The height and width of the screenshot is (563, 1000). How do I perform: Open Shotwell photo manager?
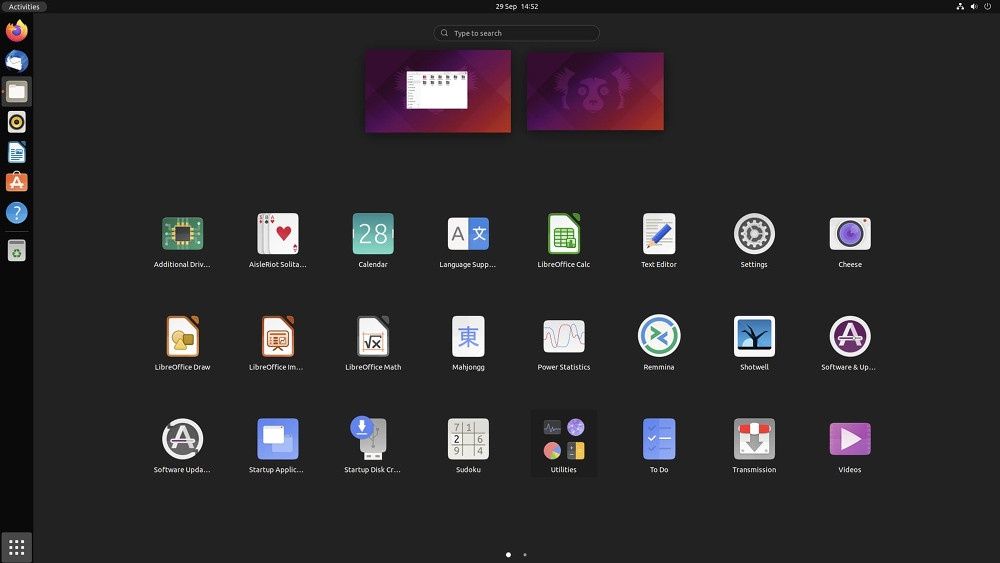pyautogui.click(x=754, y=336)
